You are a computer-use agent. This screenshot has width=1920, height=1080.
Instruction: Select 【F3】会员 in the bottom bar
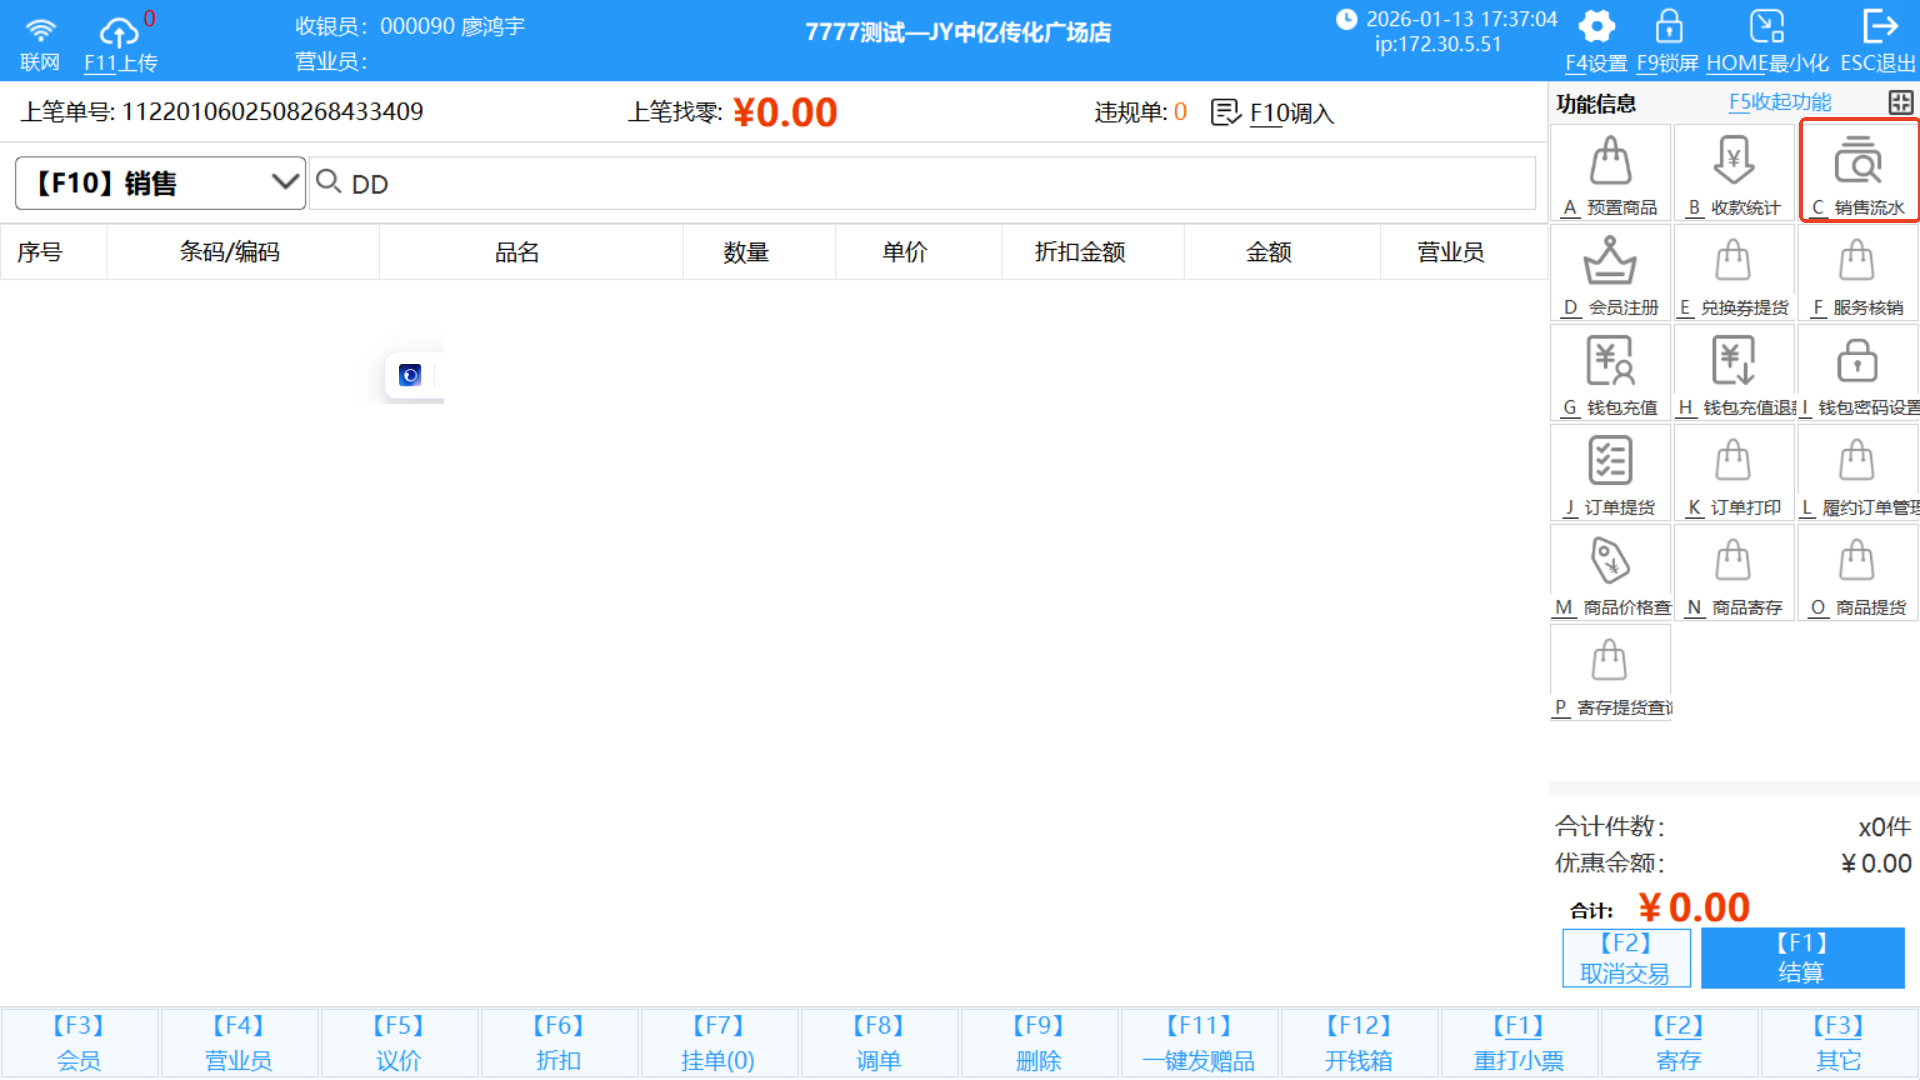point(79,1043)
